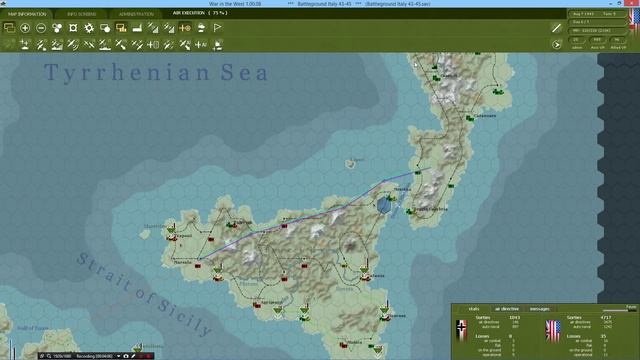Screen dimensions: 640x360
Task: Click the round arrow next button
Action: (x=556, y=44)
